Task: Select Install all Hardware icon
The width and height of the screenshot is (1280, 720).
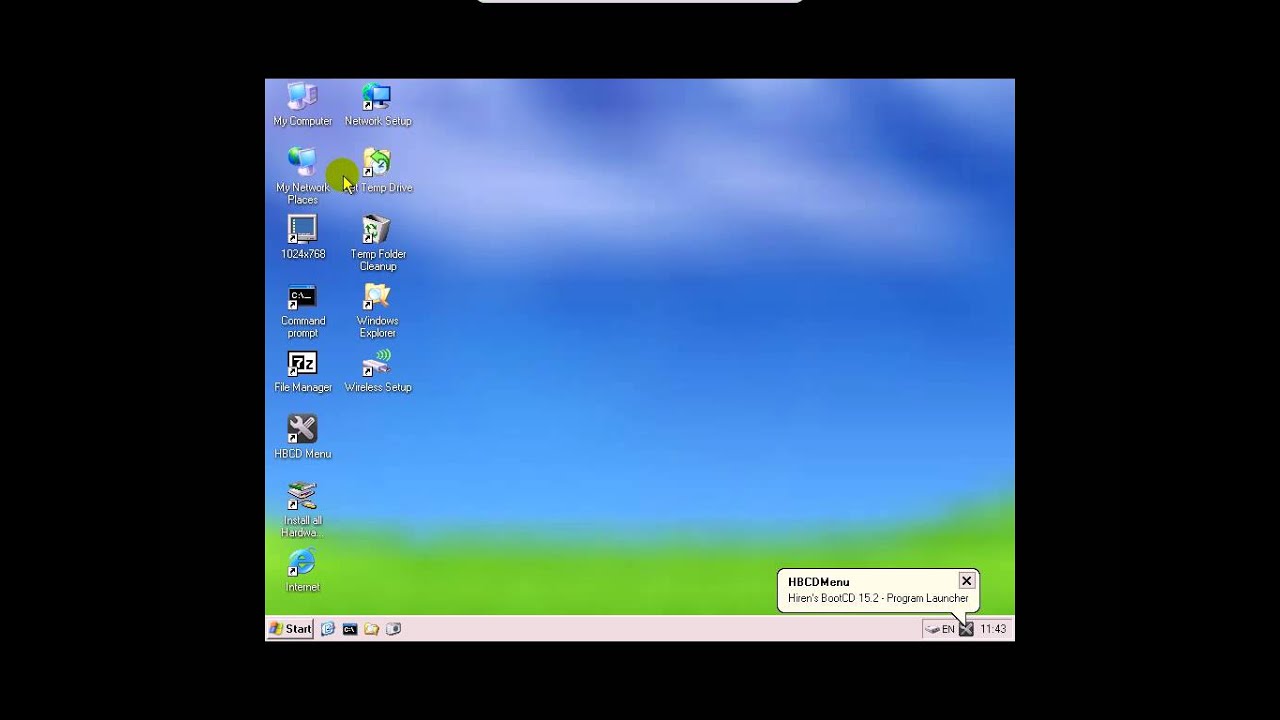Action: (302, 509)
